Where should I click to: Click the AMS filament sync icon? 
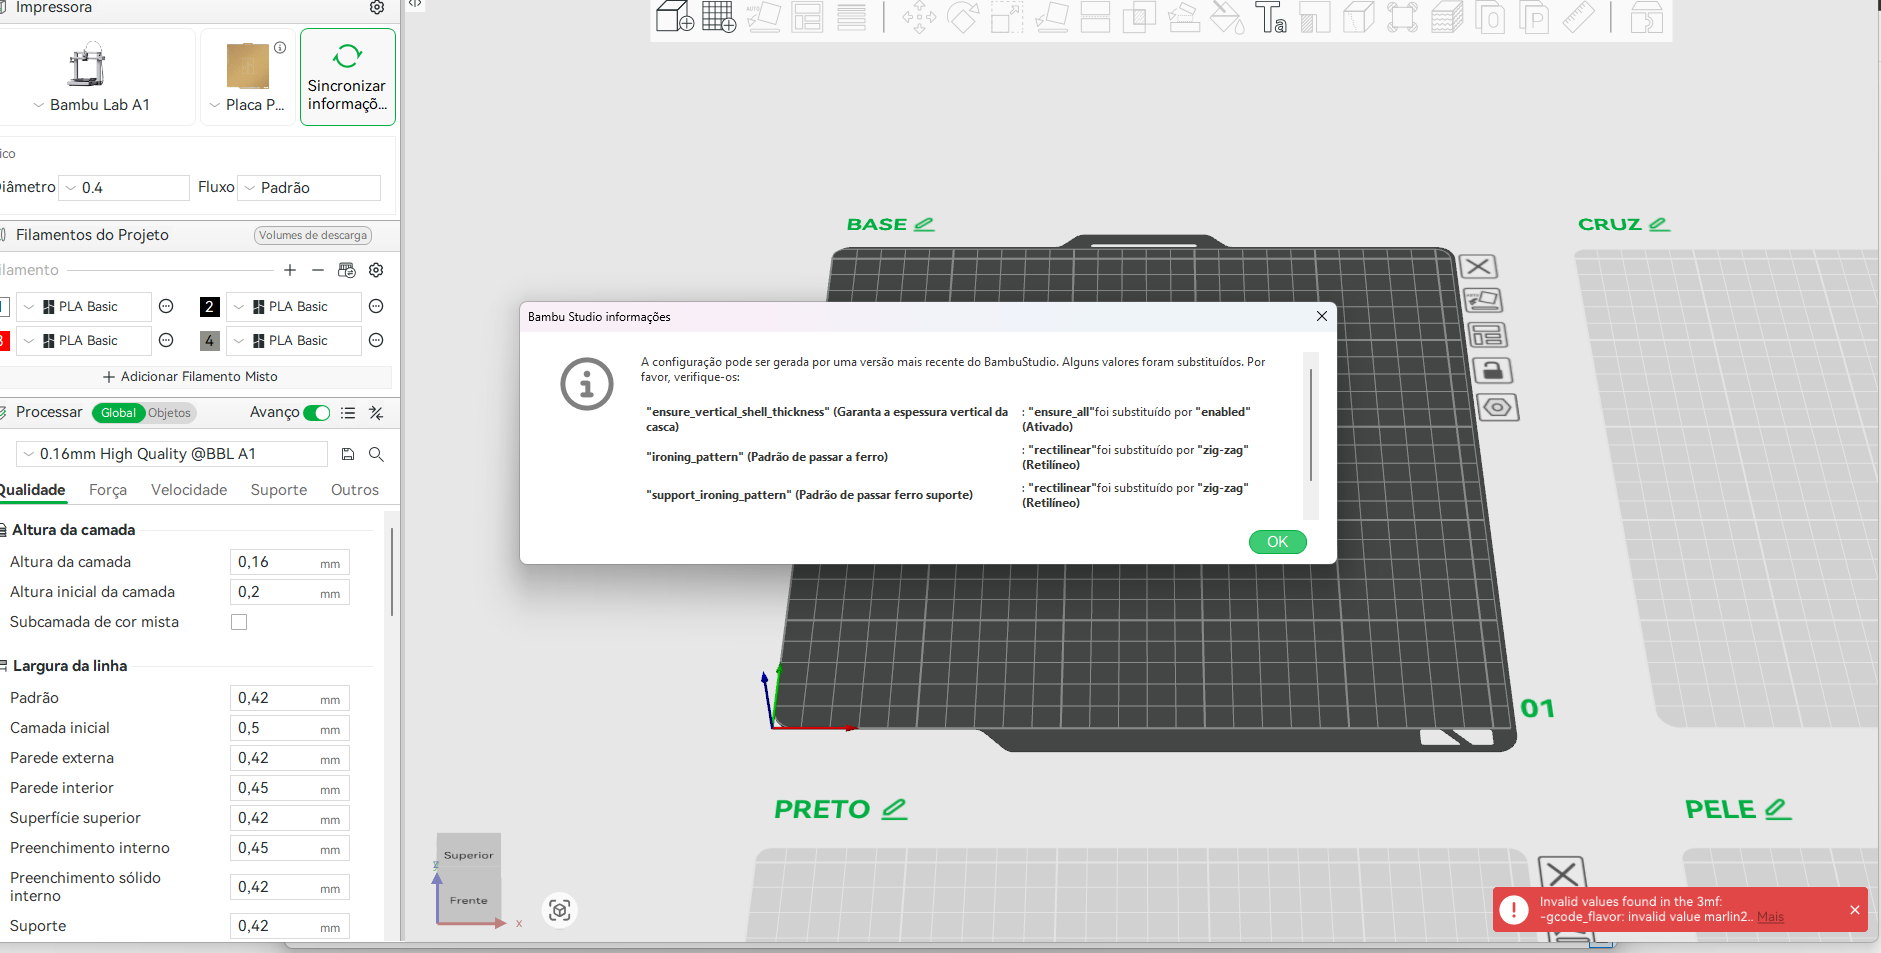[347, 270]
